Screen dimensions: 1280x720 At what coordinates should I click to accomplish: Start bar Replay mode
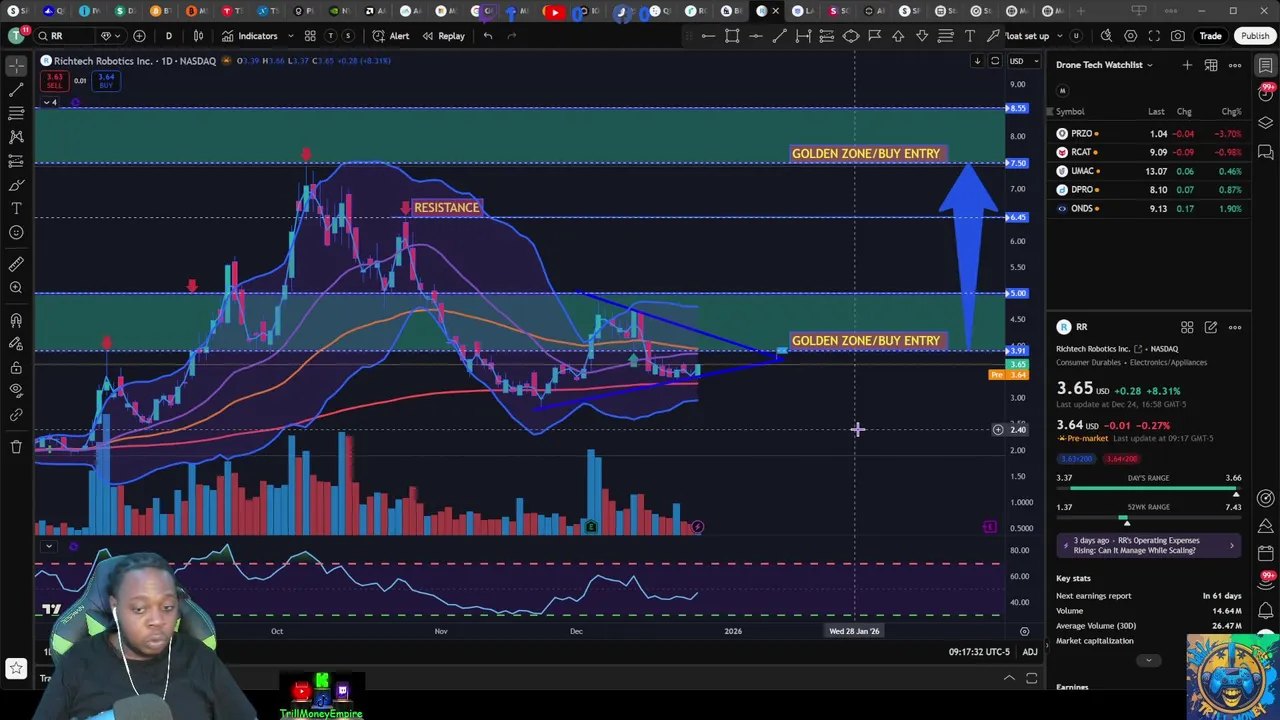coord(443,36)
